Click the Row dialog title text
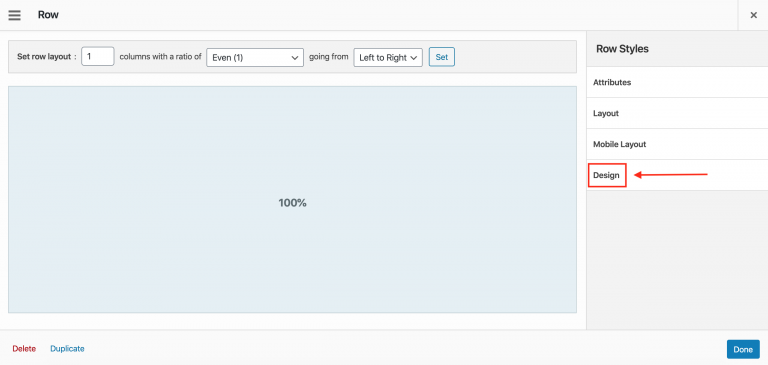The height and width of the screenshot is (365, 768). pos(48,15)
